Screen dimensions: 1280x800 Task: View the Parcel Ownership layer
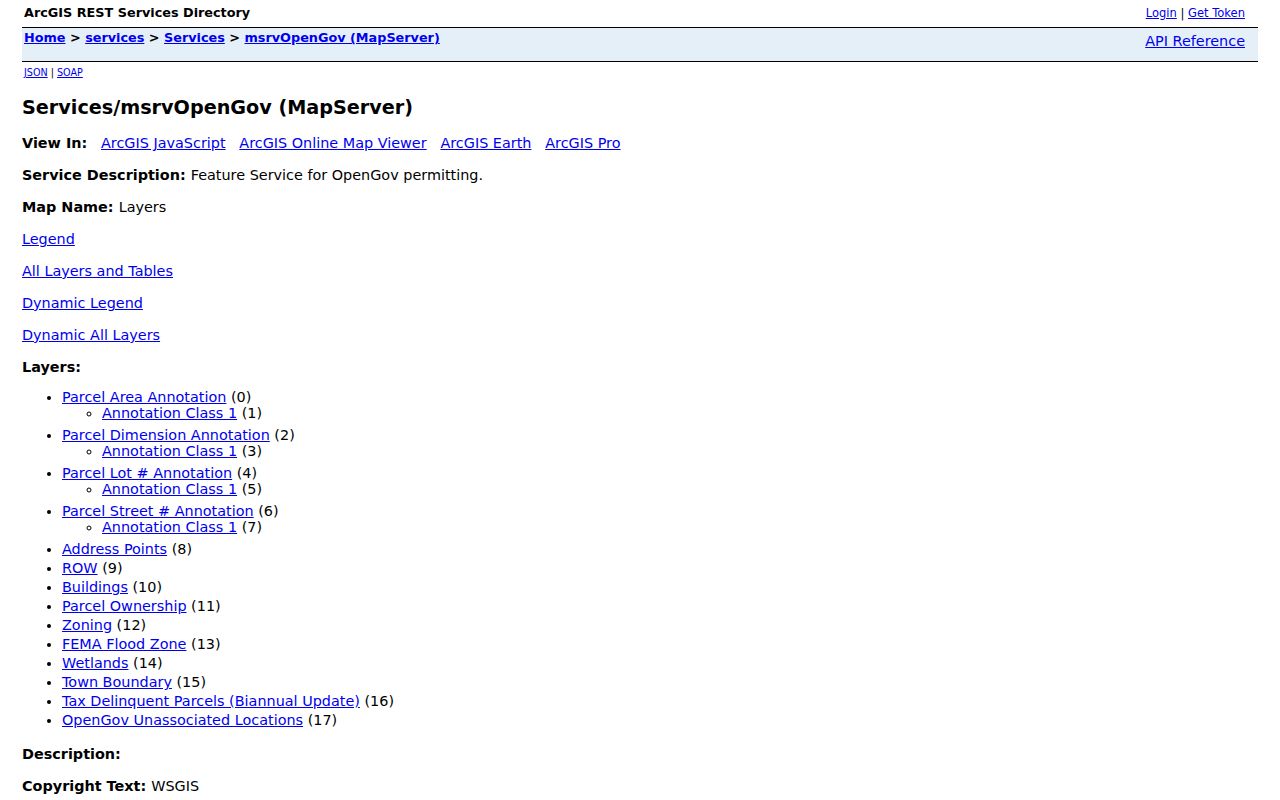[x=124, y=606]
